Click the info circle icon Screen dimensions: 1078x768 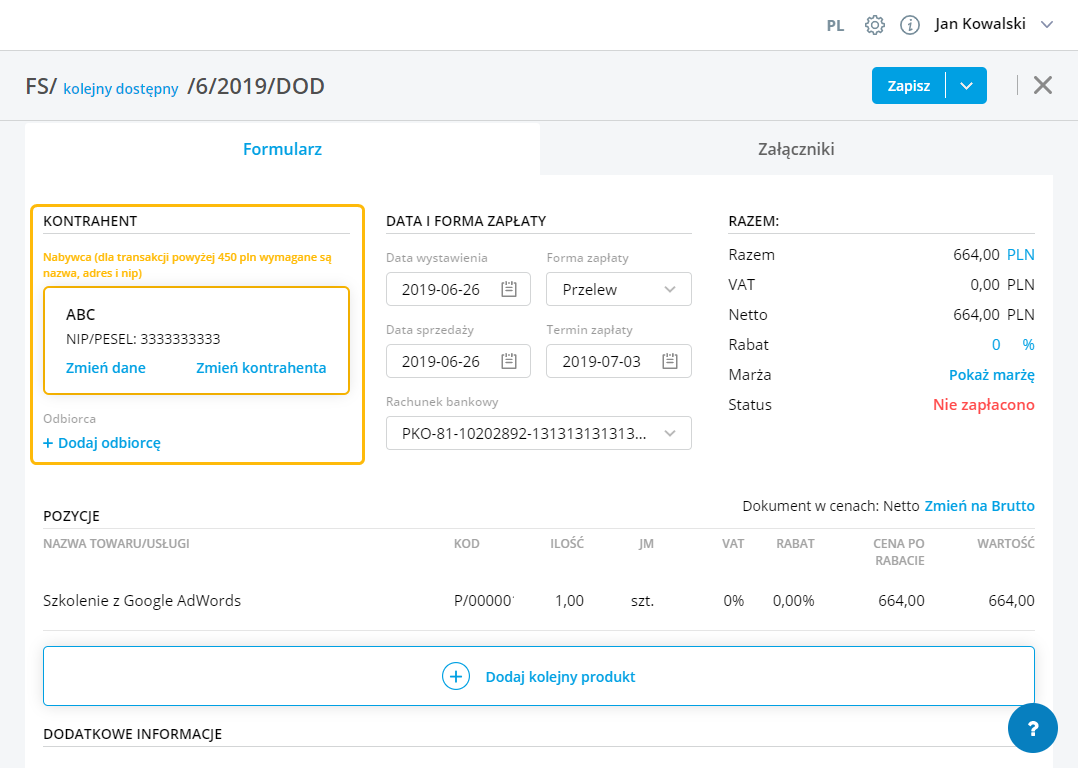click(910, 25)
